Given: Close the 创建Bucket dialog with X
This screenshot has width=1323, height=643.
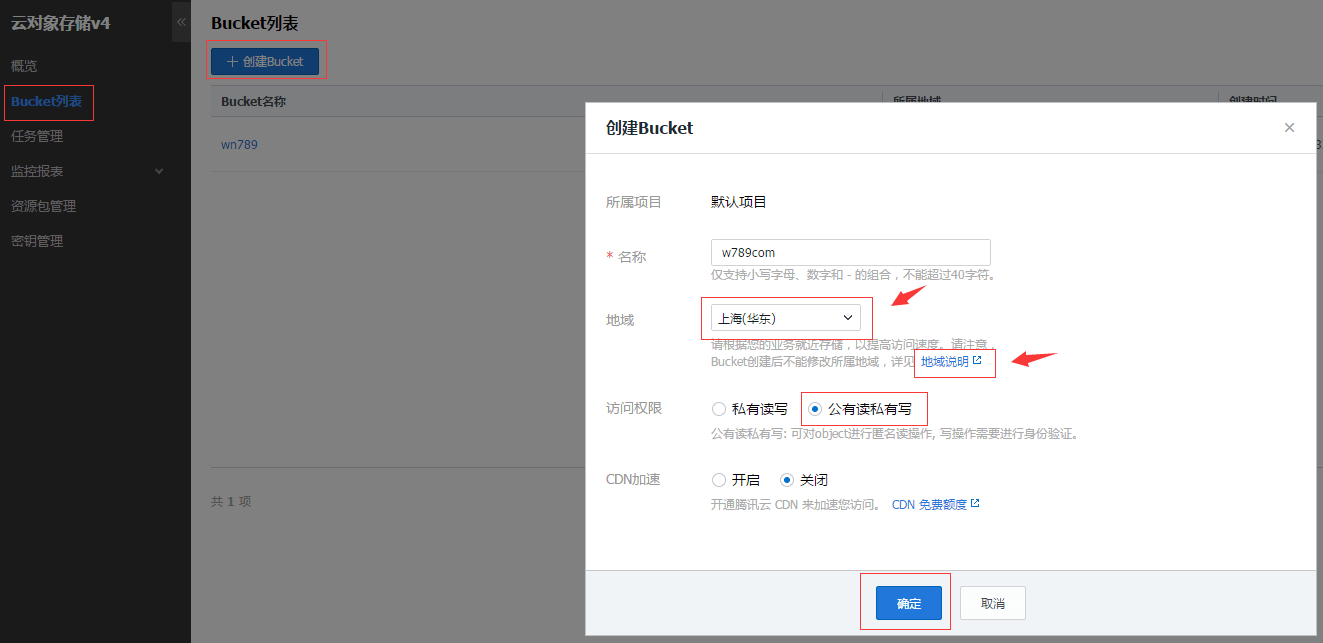Looking at the screenshot, I should click(1289, 127).
